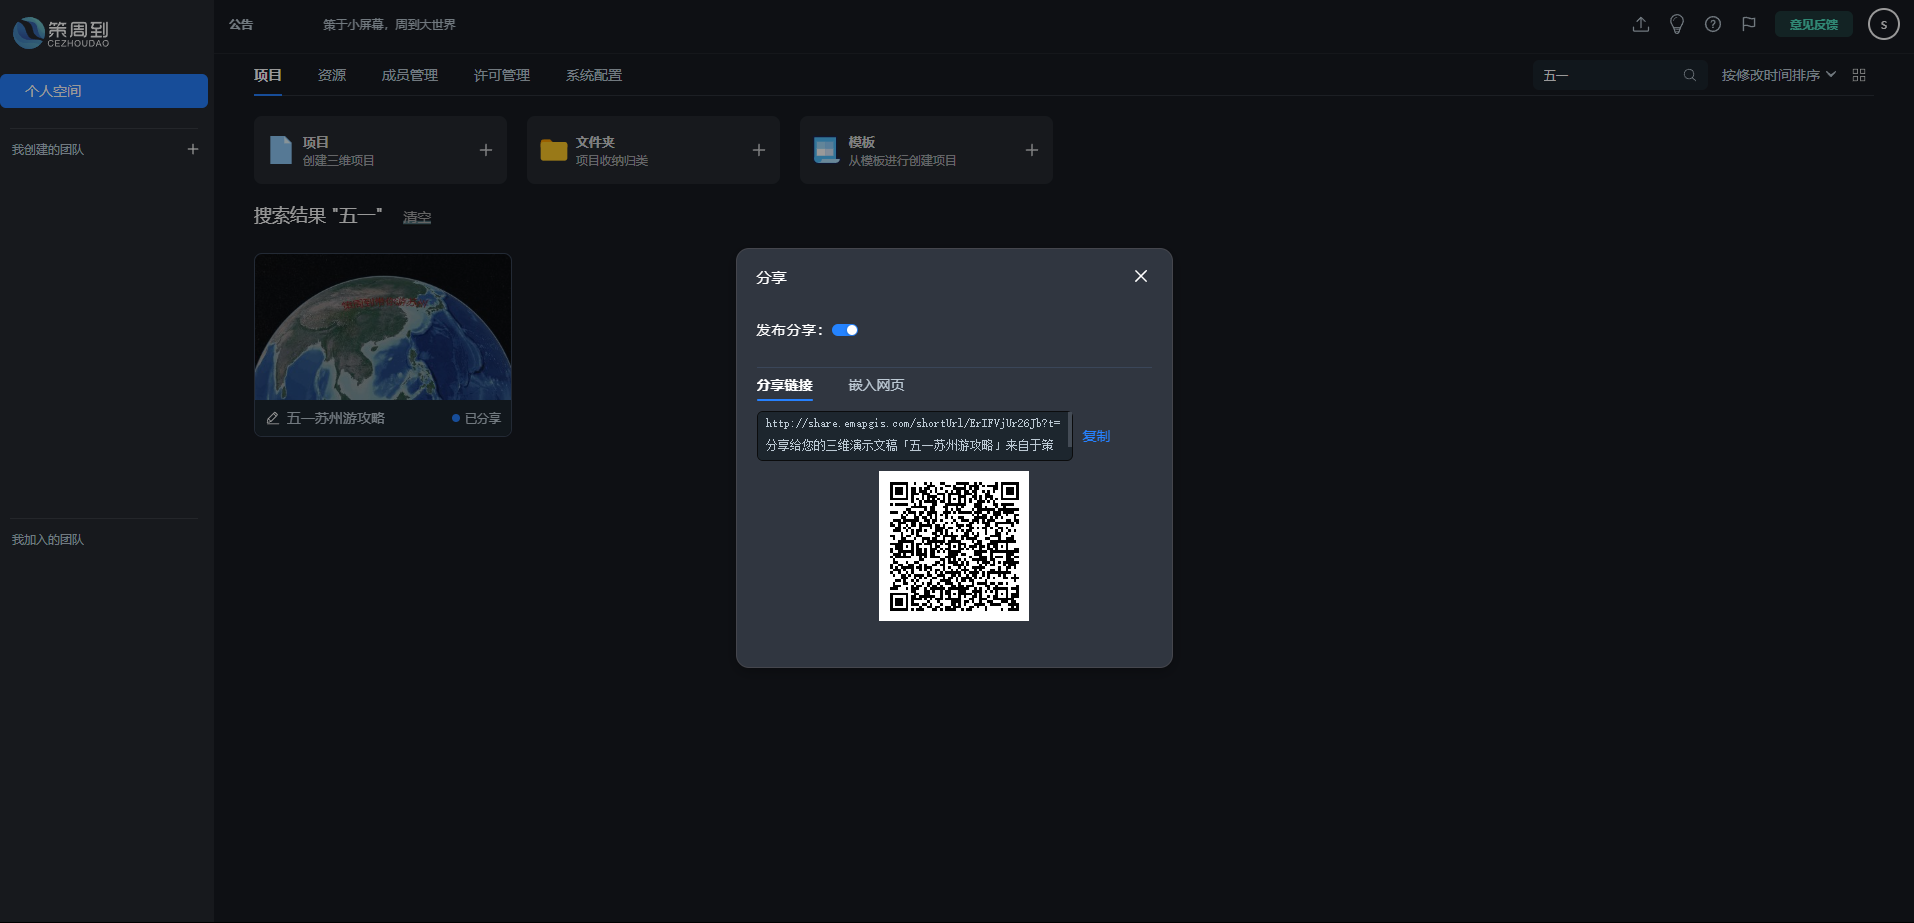Switch to the 项目 tab
This screenshot has width=1914, height=923.
[x=268, y=75]
